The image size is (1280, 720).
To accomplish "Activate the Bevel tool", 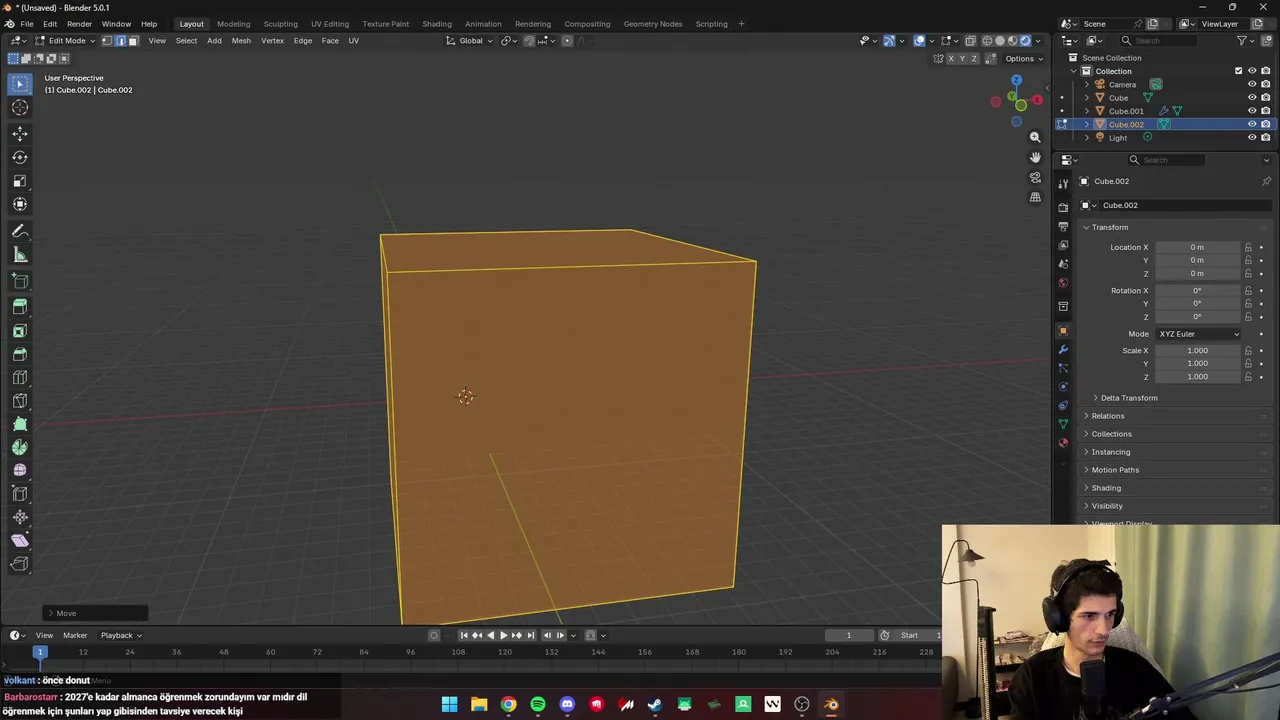I will (20, 354).
